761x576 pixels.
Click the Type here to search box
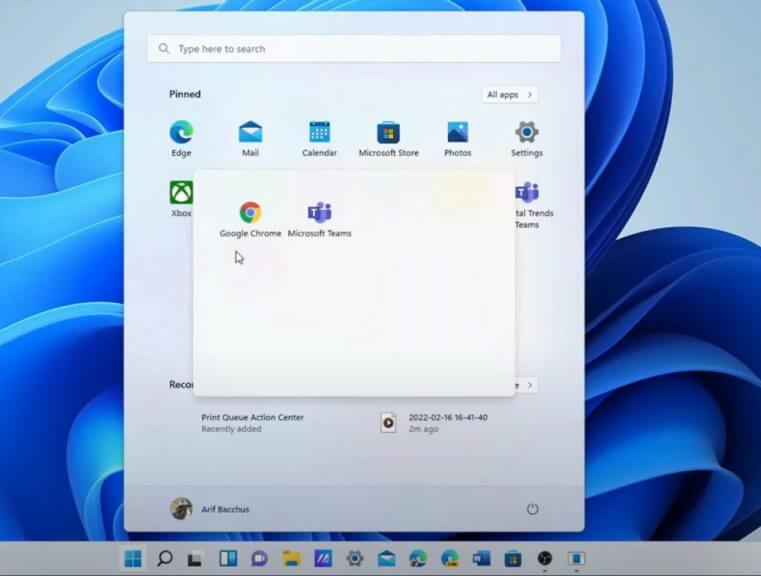point(354,49)
